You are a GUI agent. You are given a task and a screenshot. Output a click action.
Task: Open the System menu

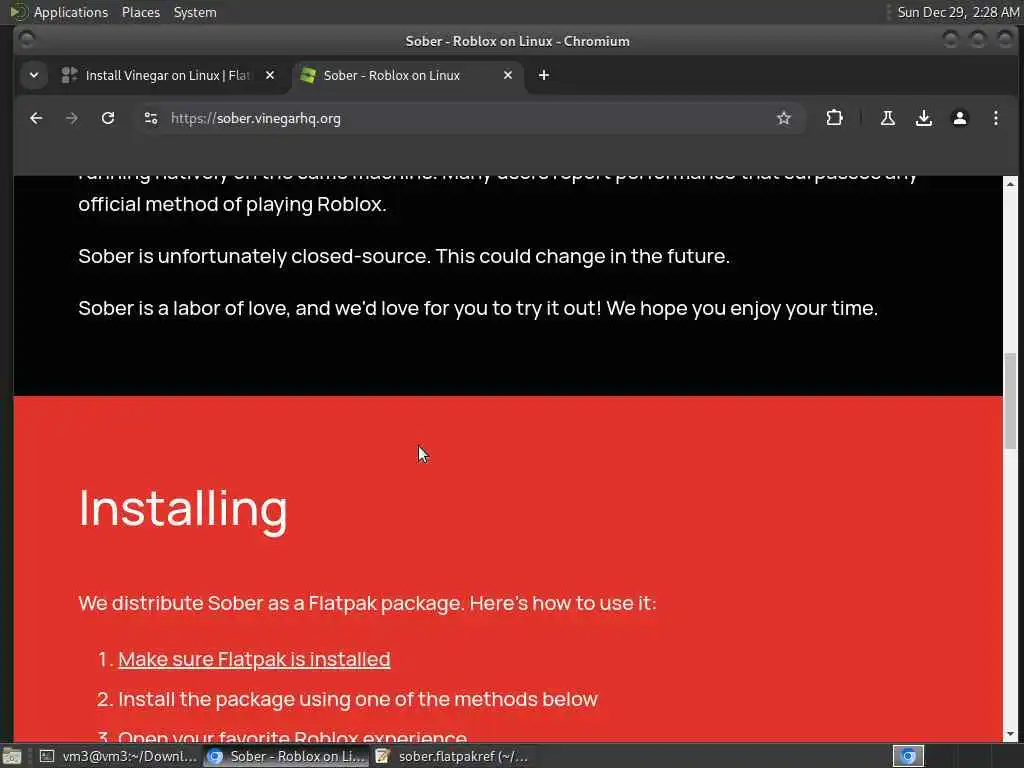tap(195, 12)
